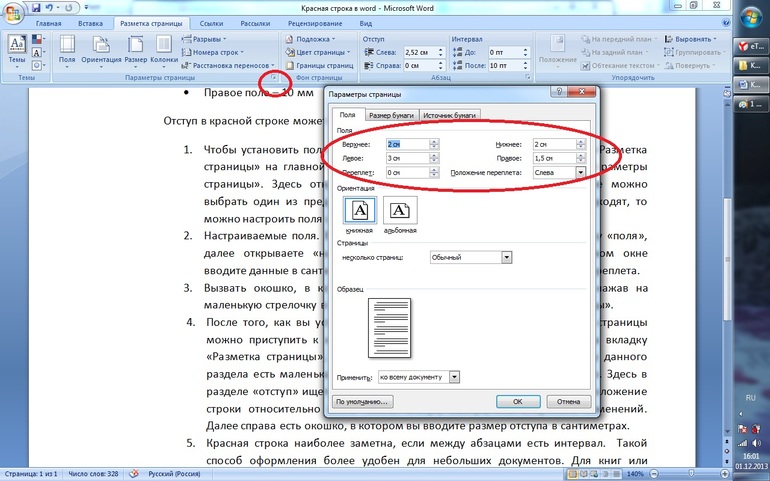
Task: Click the Redo icon in Quick Access
Action: [69, 8]
